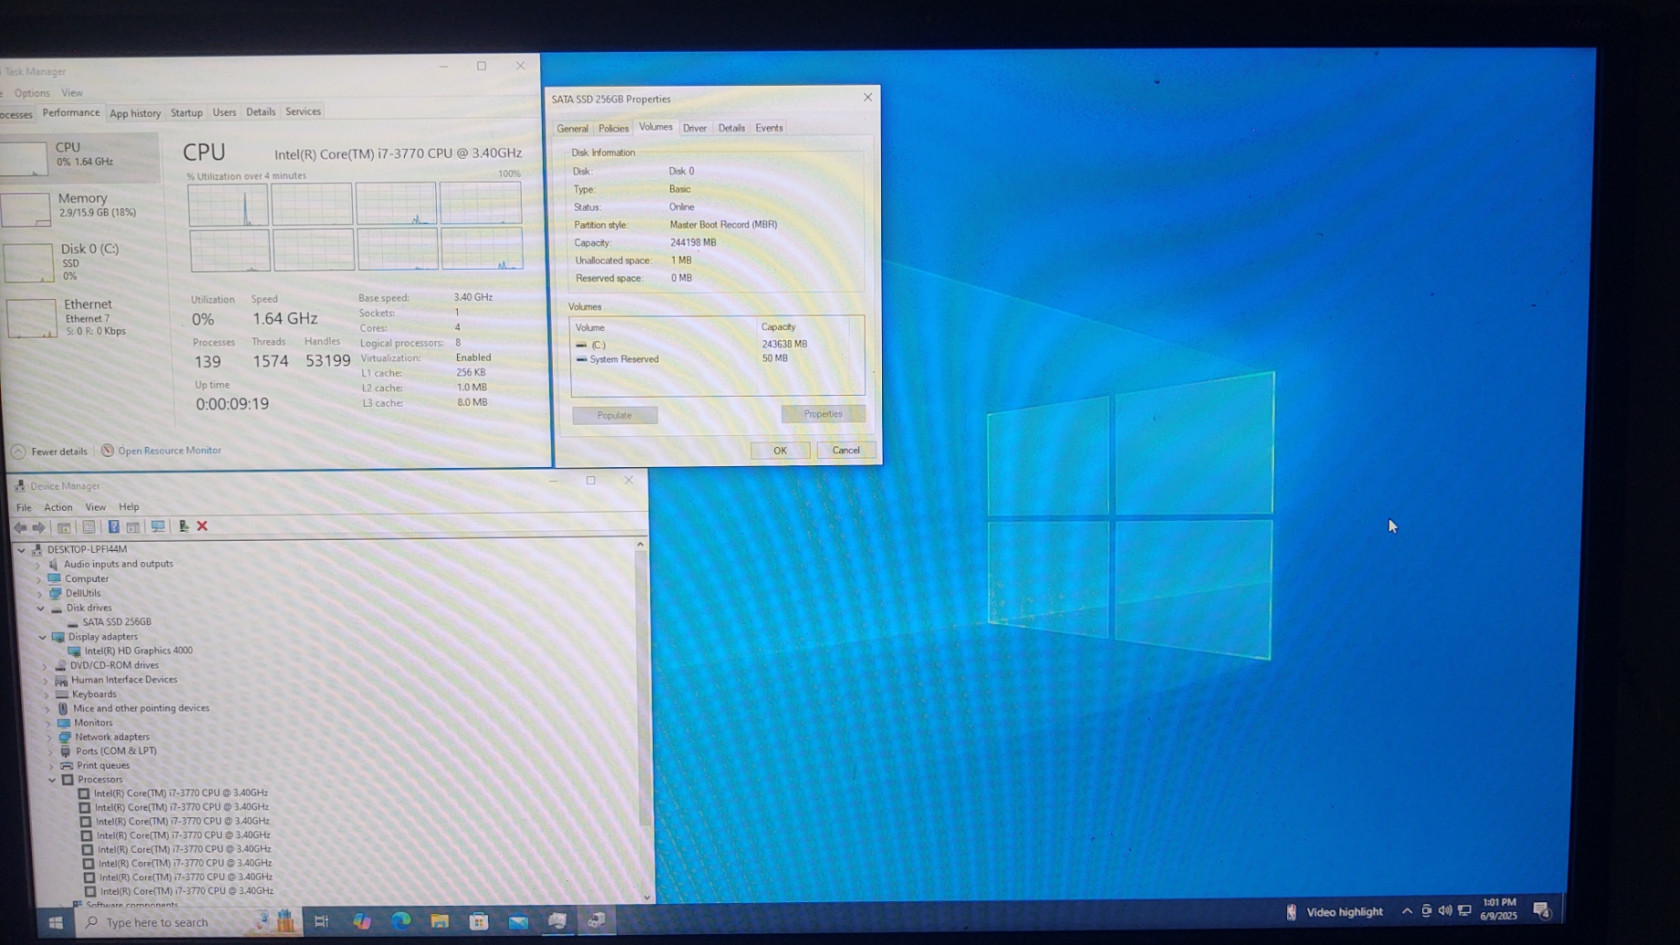Click the OK button in SSD Properties
The image size is (1680, 945).
coord(780,450)
